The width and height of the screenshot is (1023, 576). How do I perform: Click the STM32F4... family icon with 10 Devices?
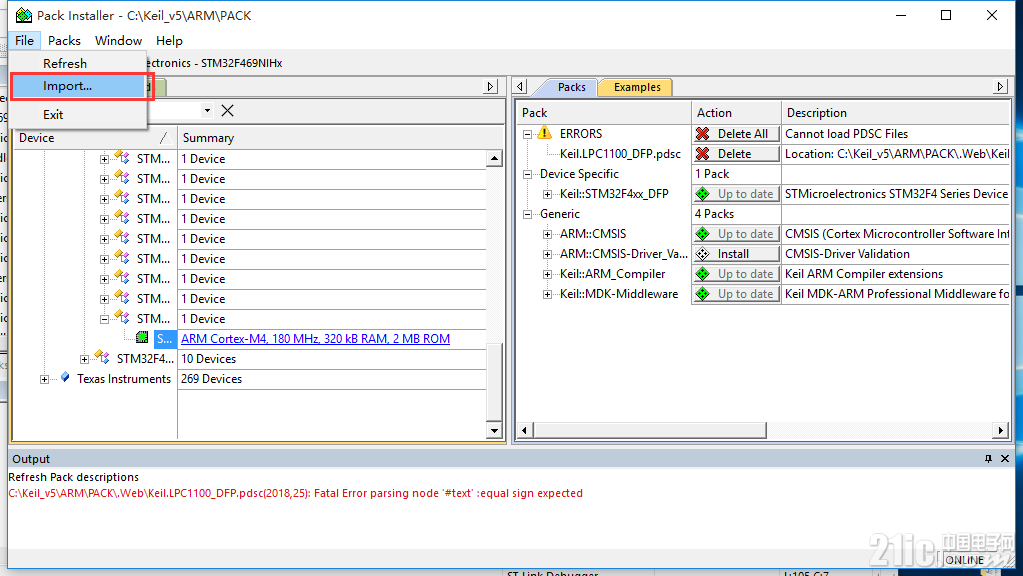tap(102, 357)
